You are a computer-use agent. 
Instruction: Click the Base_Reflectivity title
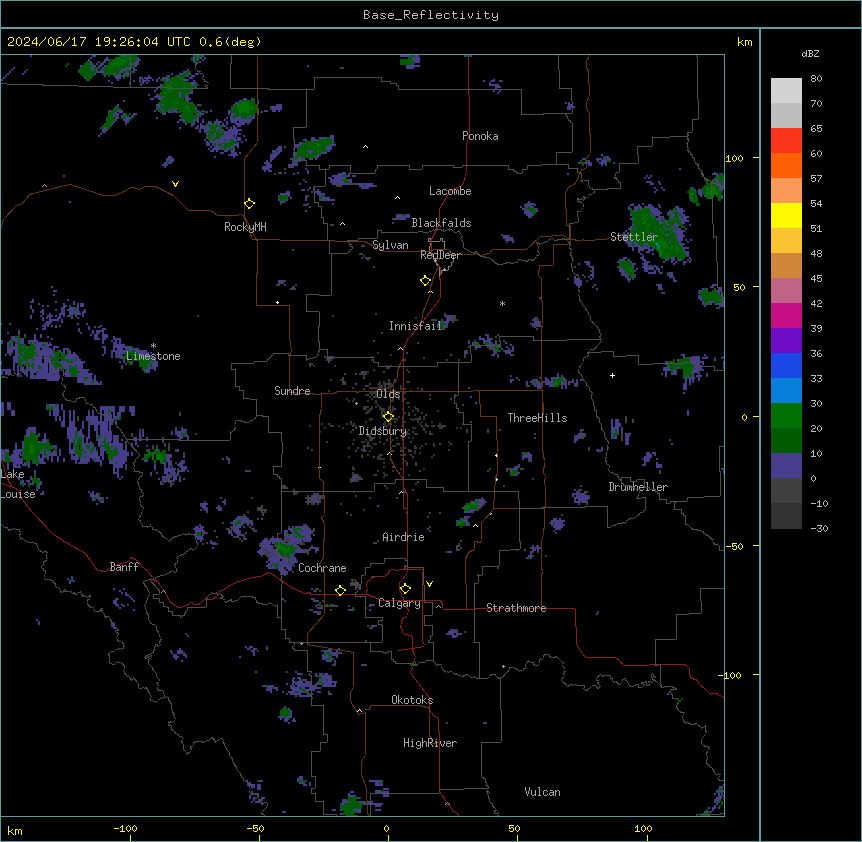click(431, 15)
